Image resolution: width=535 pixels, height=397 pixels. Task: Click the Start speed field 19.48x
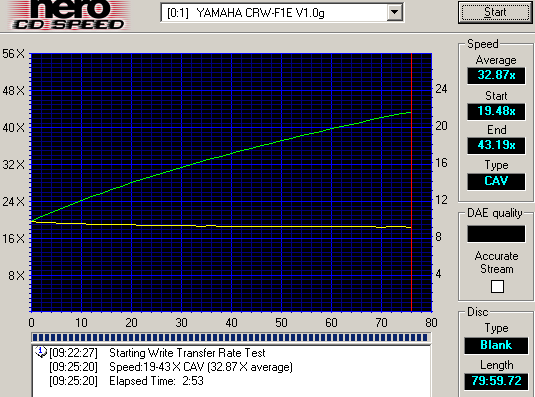click(x=496, y=111)
